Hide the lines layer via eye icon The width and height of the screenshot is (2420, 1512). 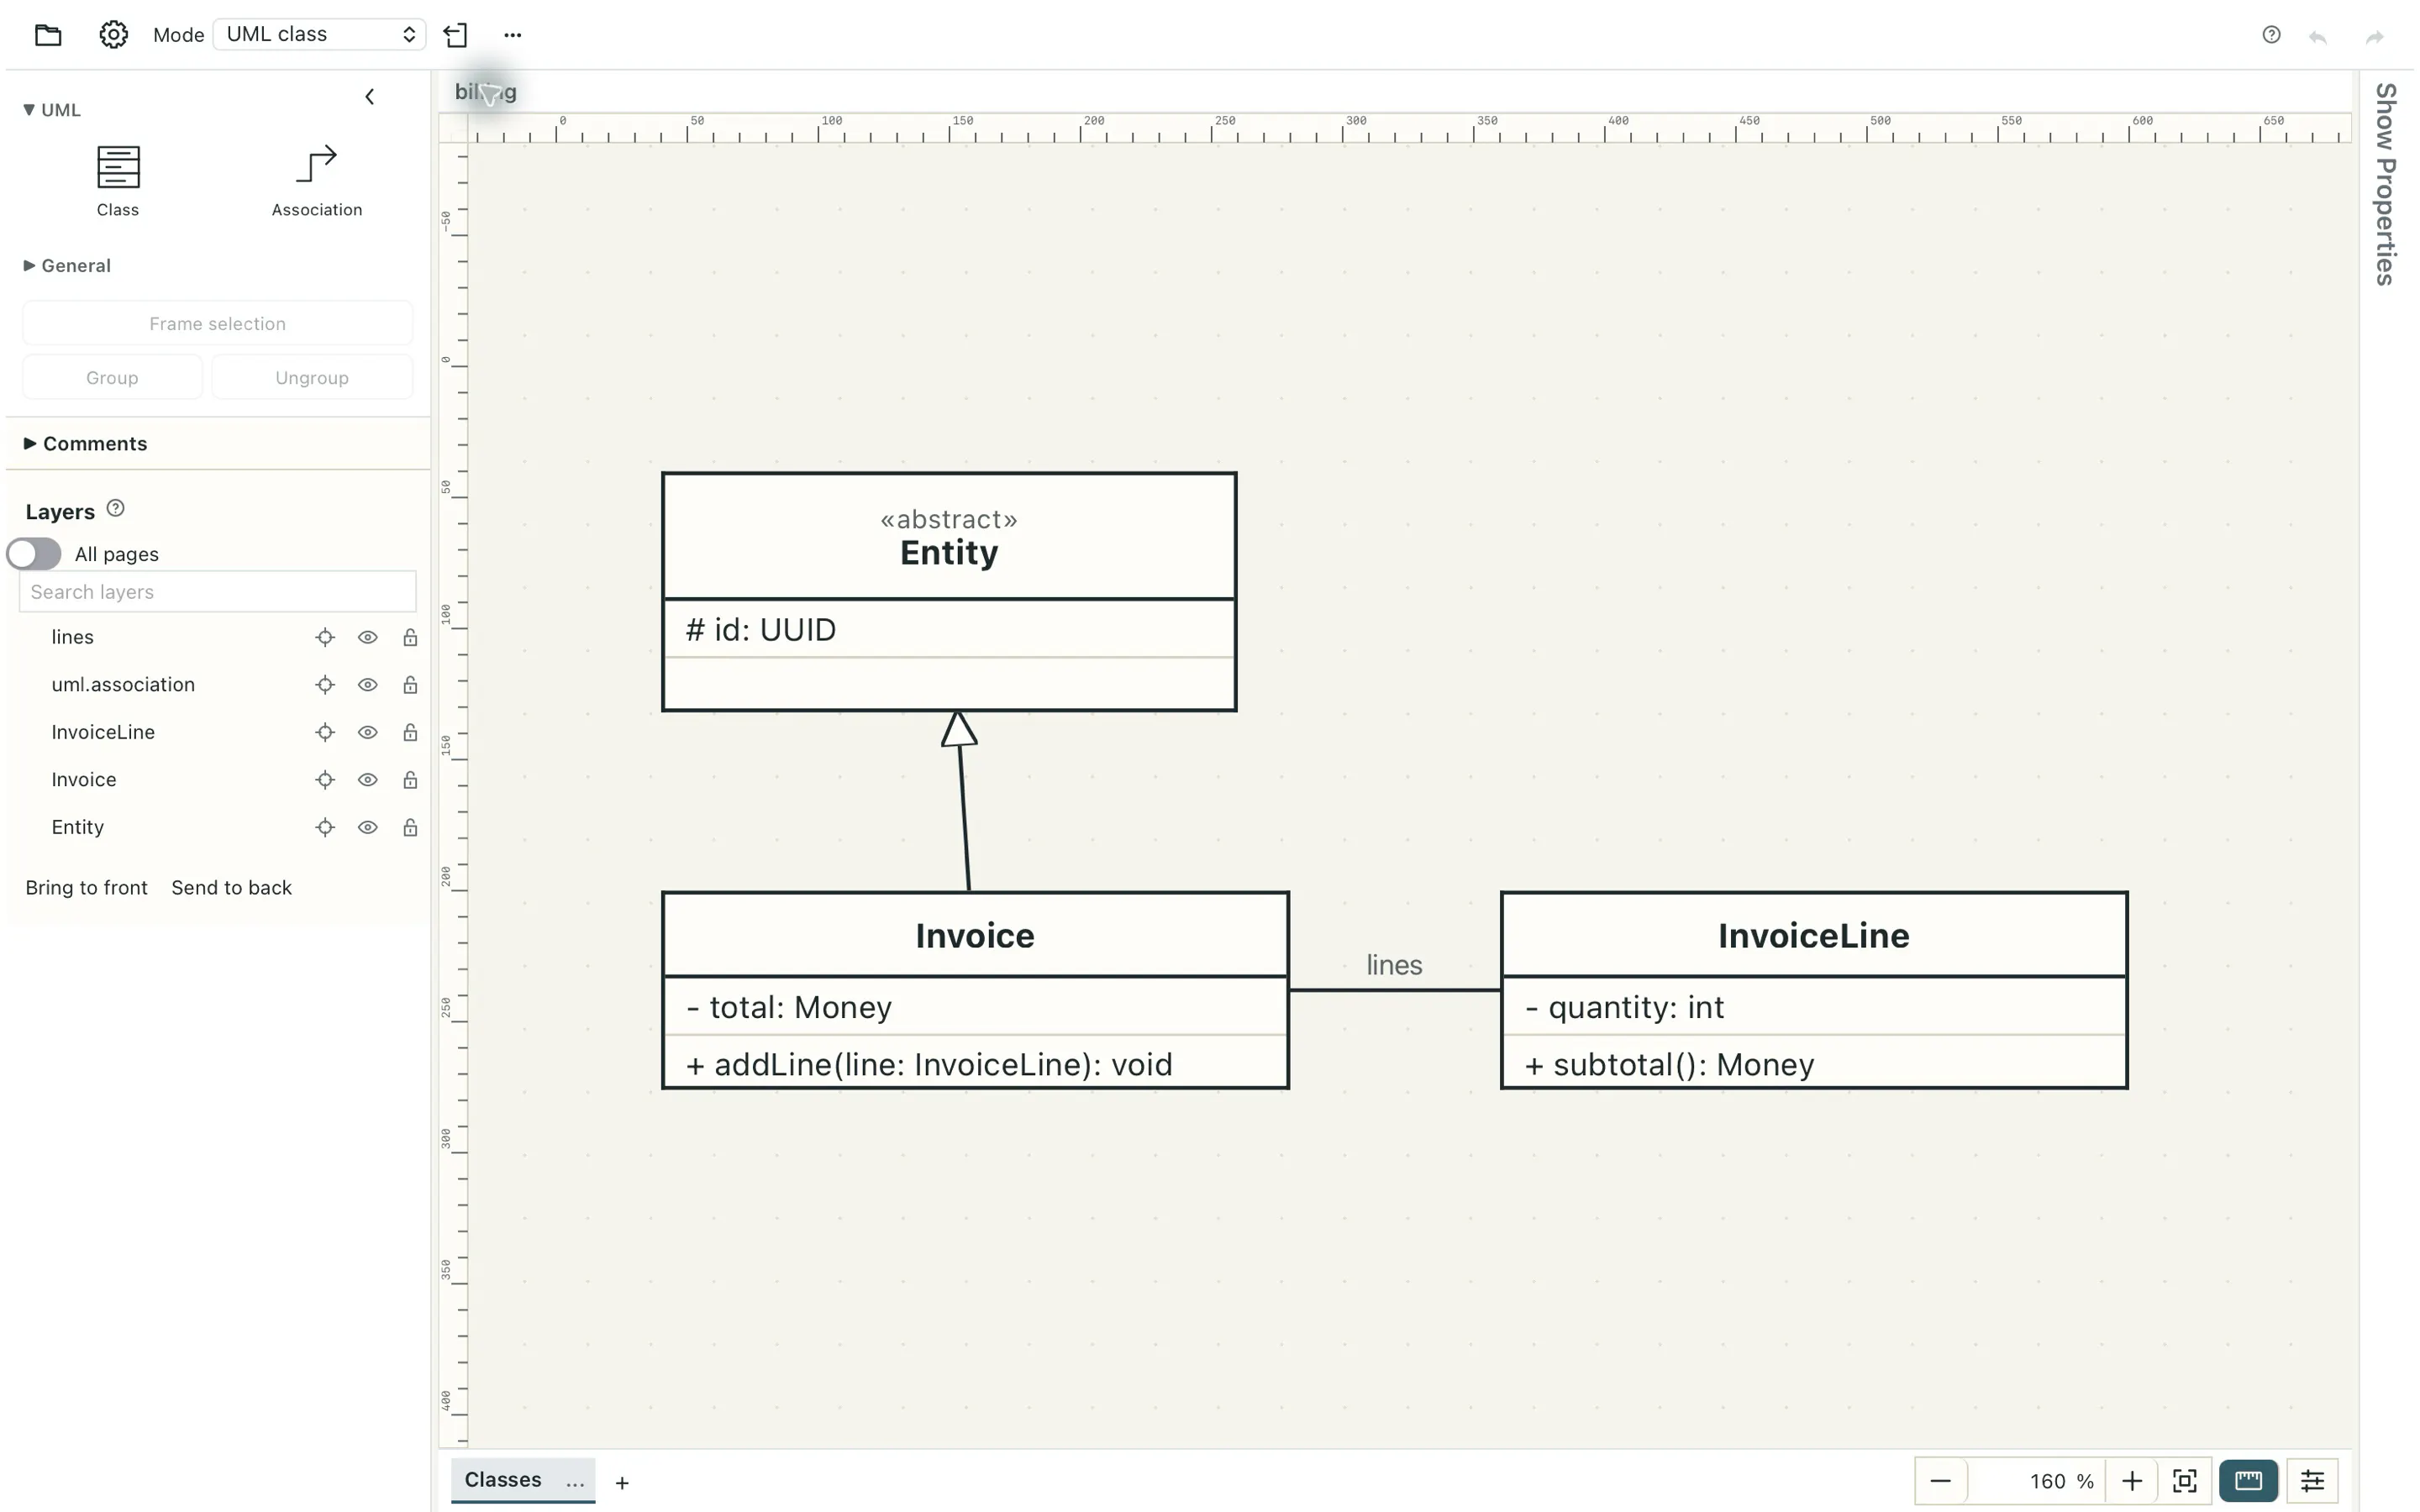(x=368, y=637)
